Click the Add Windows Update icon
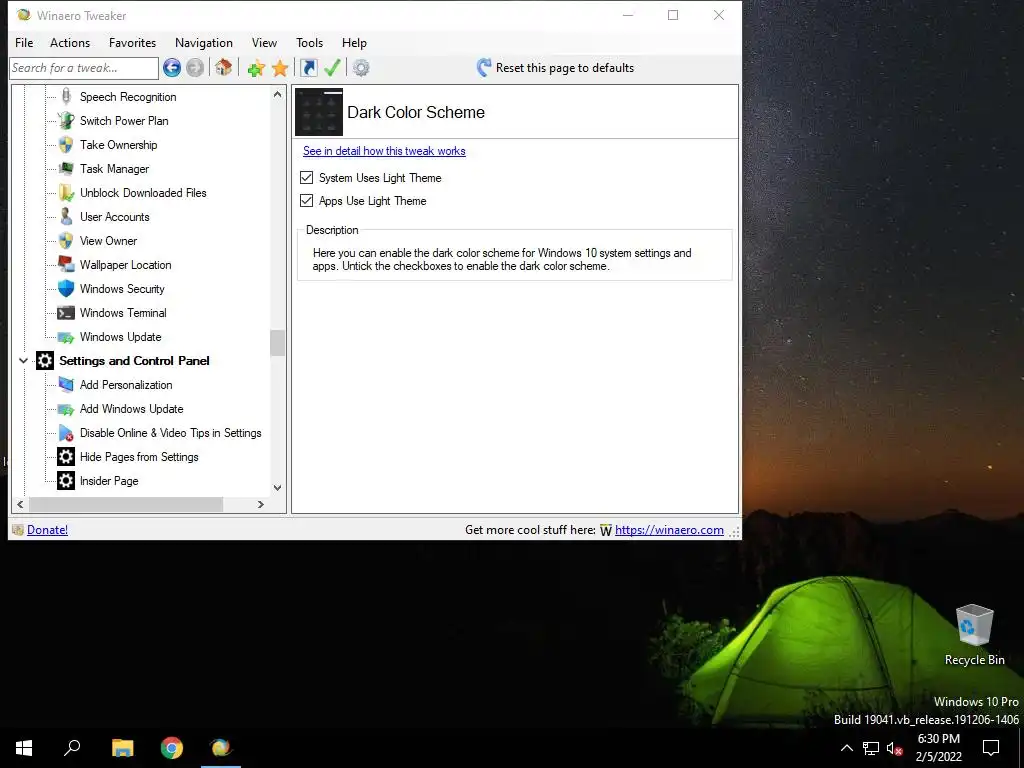Image resolution: width=1024 pixels, height=768 pixels. 66,409
